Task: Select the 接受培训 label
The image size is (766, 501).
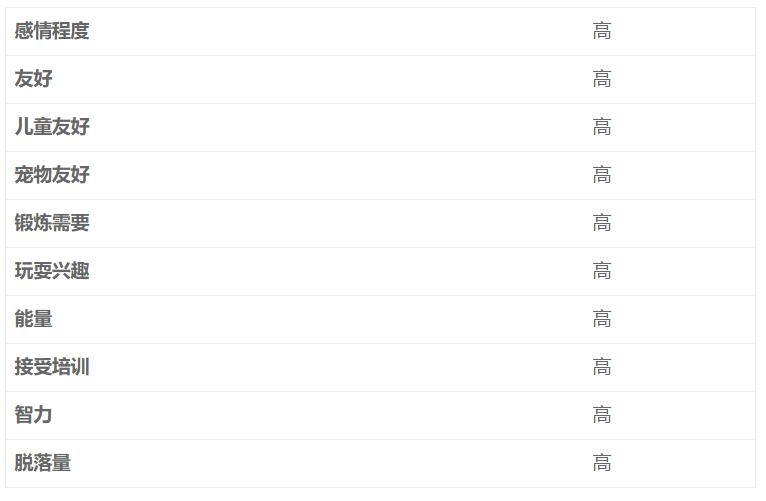Action: (x=52, y=367)
